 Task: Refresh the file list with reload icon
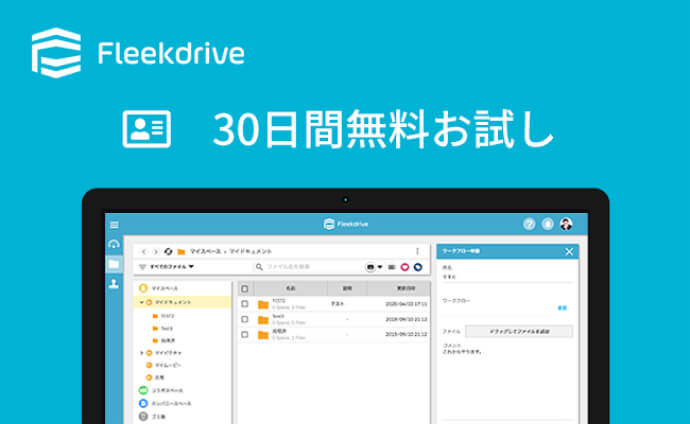coord(168,252)
